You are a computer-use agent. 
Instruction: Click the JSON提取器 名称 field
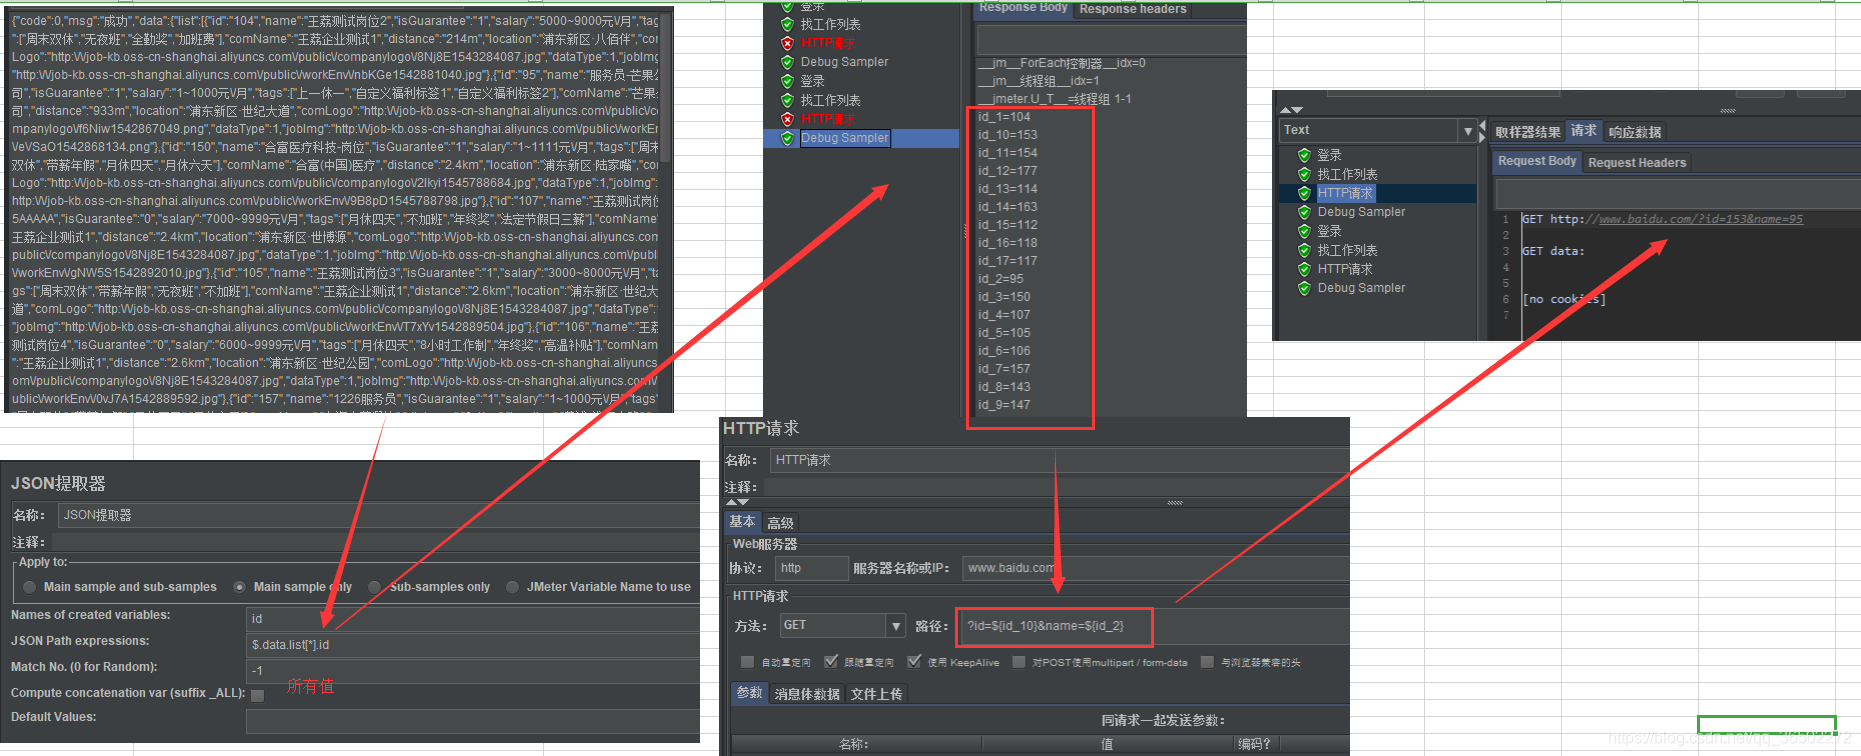(378, 515)
